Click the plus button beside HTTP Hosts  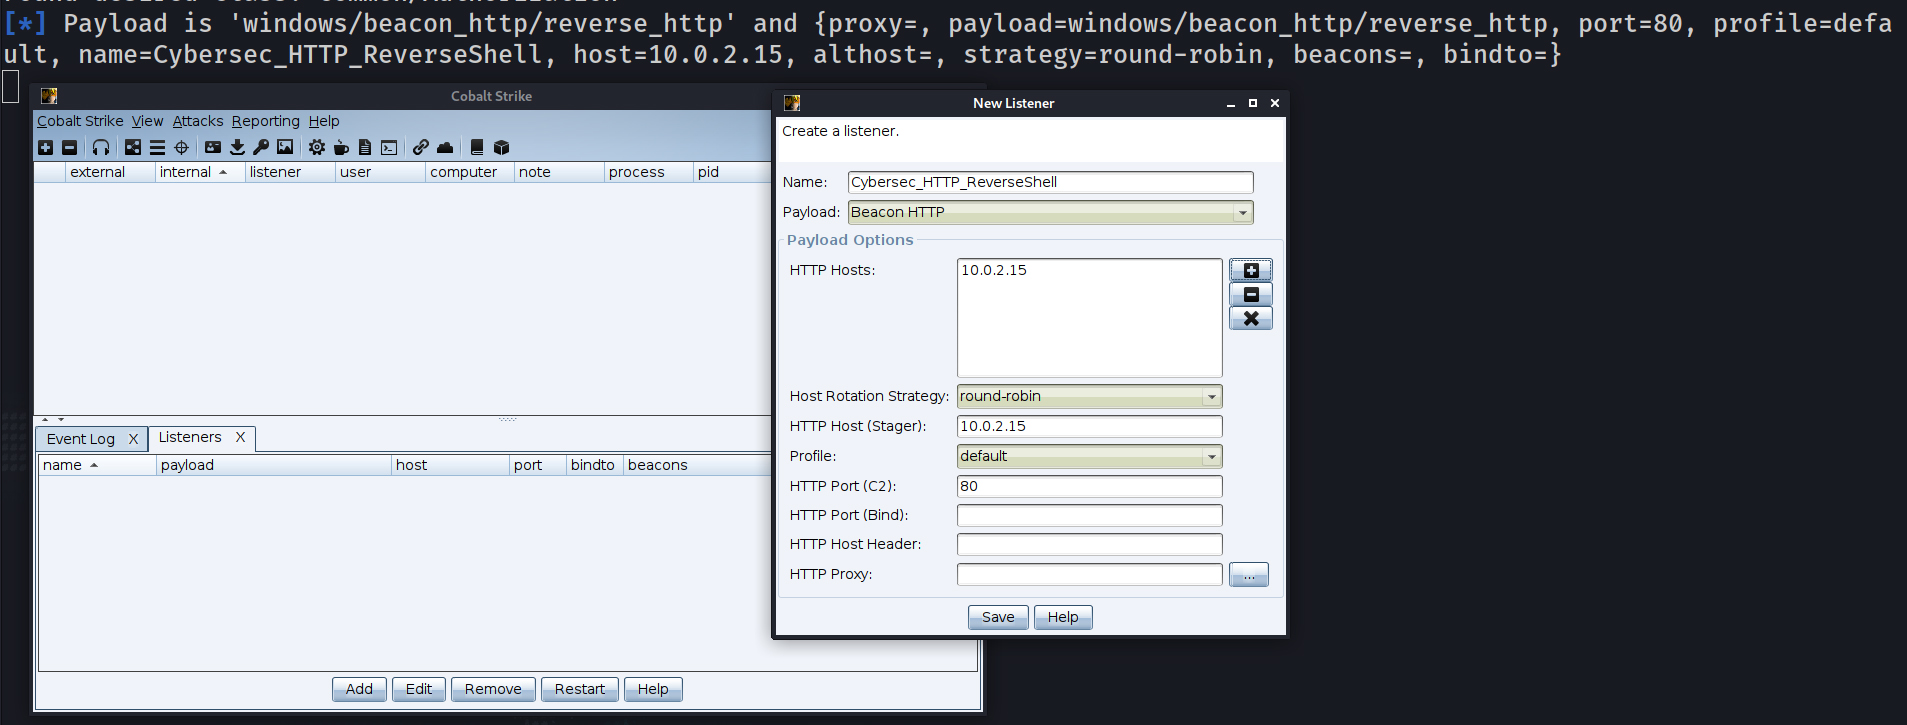point(1250,270)
